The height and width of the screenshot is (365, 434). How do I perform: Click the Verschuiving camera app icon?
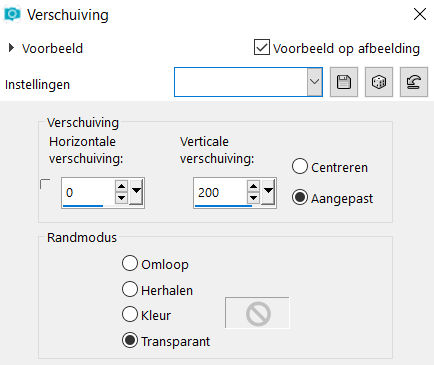click(x=12, y=14)
